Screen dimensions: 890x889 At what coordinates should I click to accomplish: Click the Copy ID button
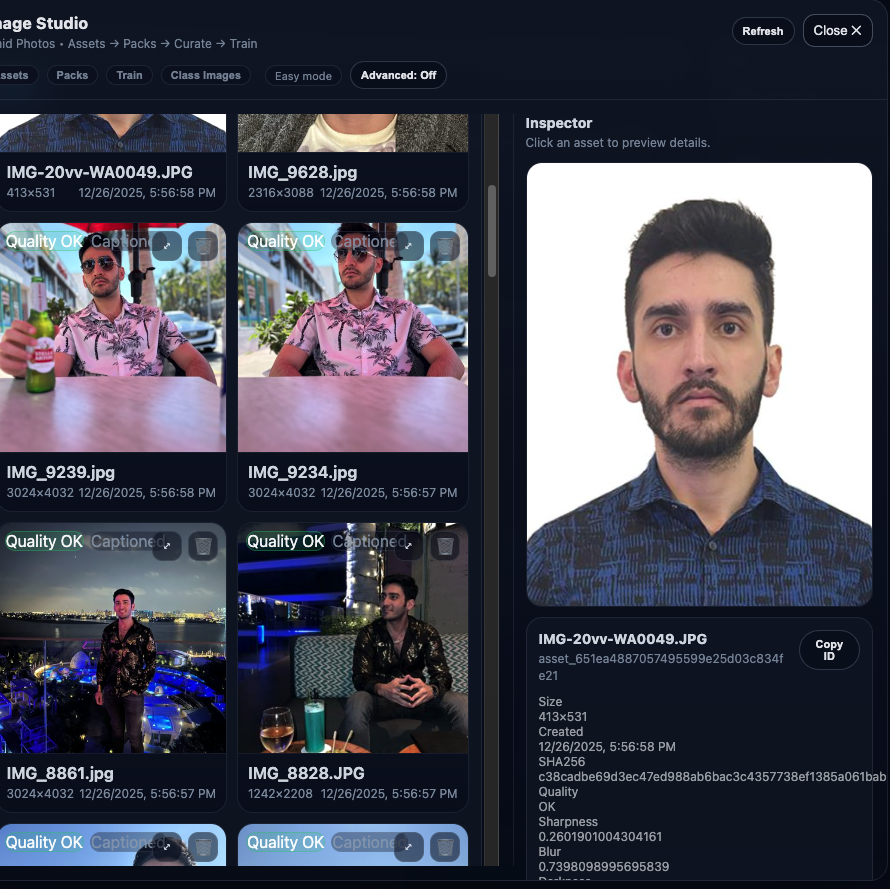pos(828,650)
